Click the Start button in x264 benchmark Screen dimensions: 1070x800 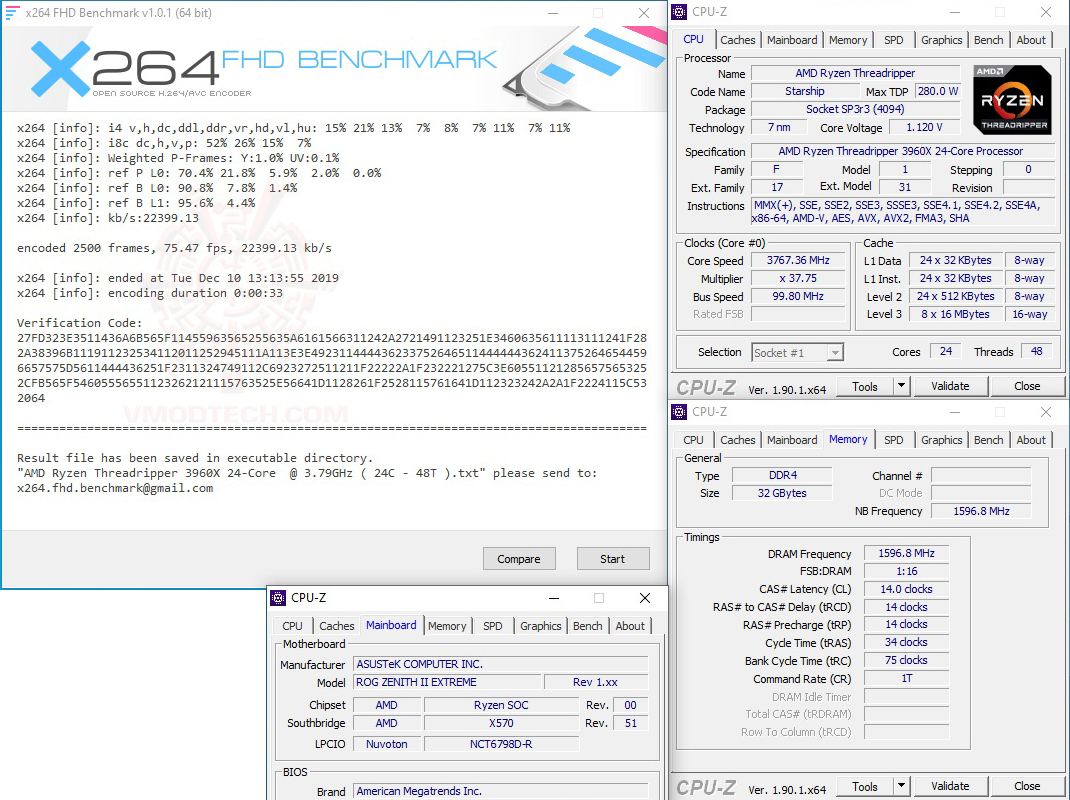click(612, 559)
